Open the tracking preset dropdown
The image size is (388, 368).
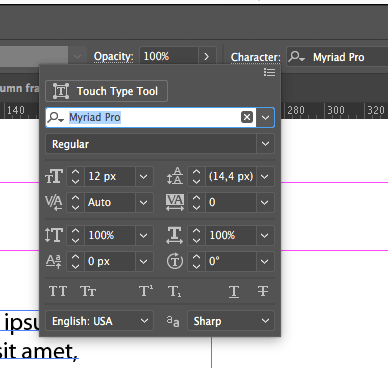(265, 202)
